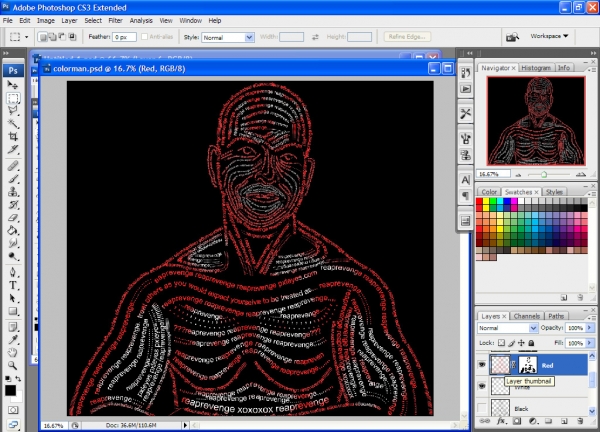Hide the White layer beneath Red
600x432 pixels.
[x=482, y=386]
